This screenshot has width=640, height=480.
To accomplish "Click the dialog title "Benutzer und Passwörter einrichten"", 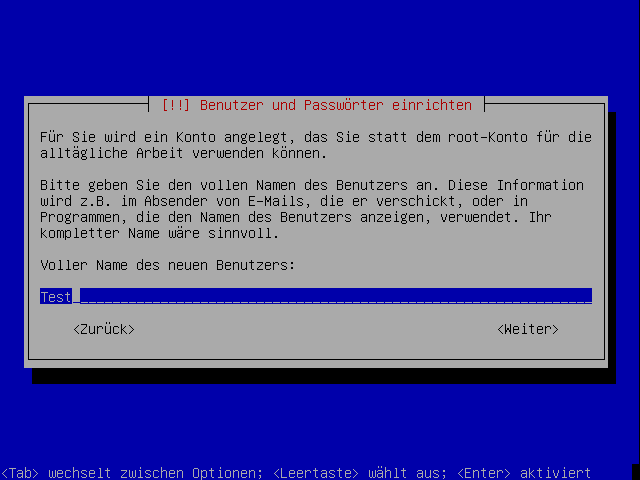I will (x=336, y=105).
